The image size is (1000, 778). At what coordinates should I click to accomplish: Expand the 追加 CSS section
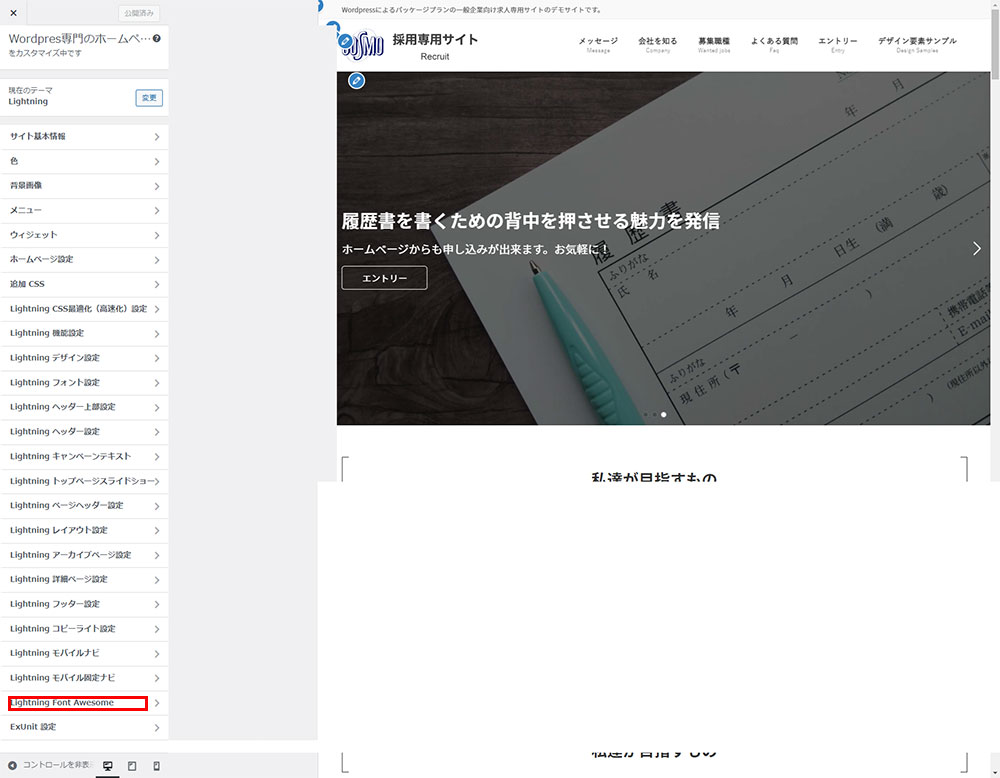84,284
